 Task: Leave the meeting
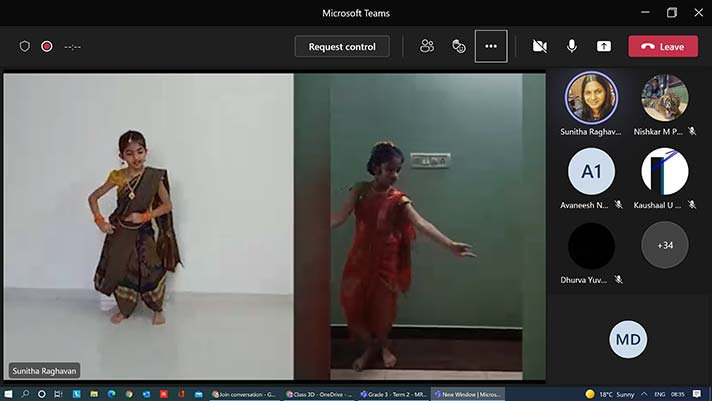pos(663,46)
